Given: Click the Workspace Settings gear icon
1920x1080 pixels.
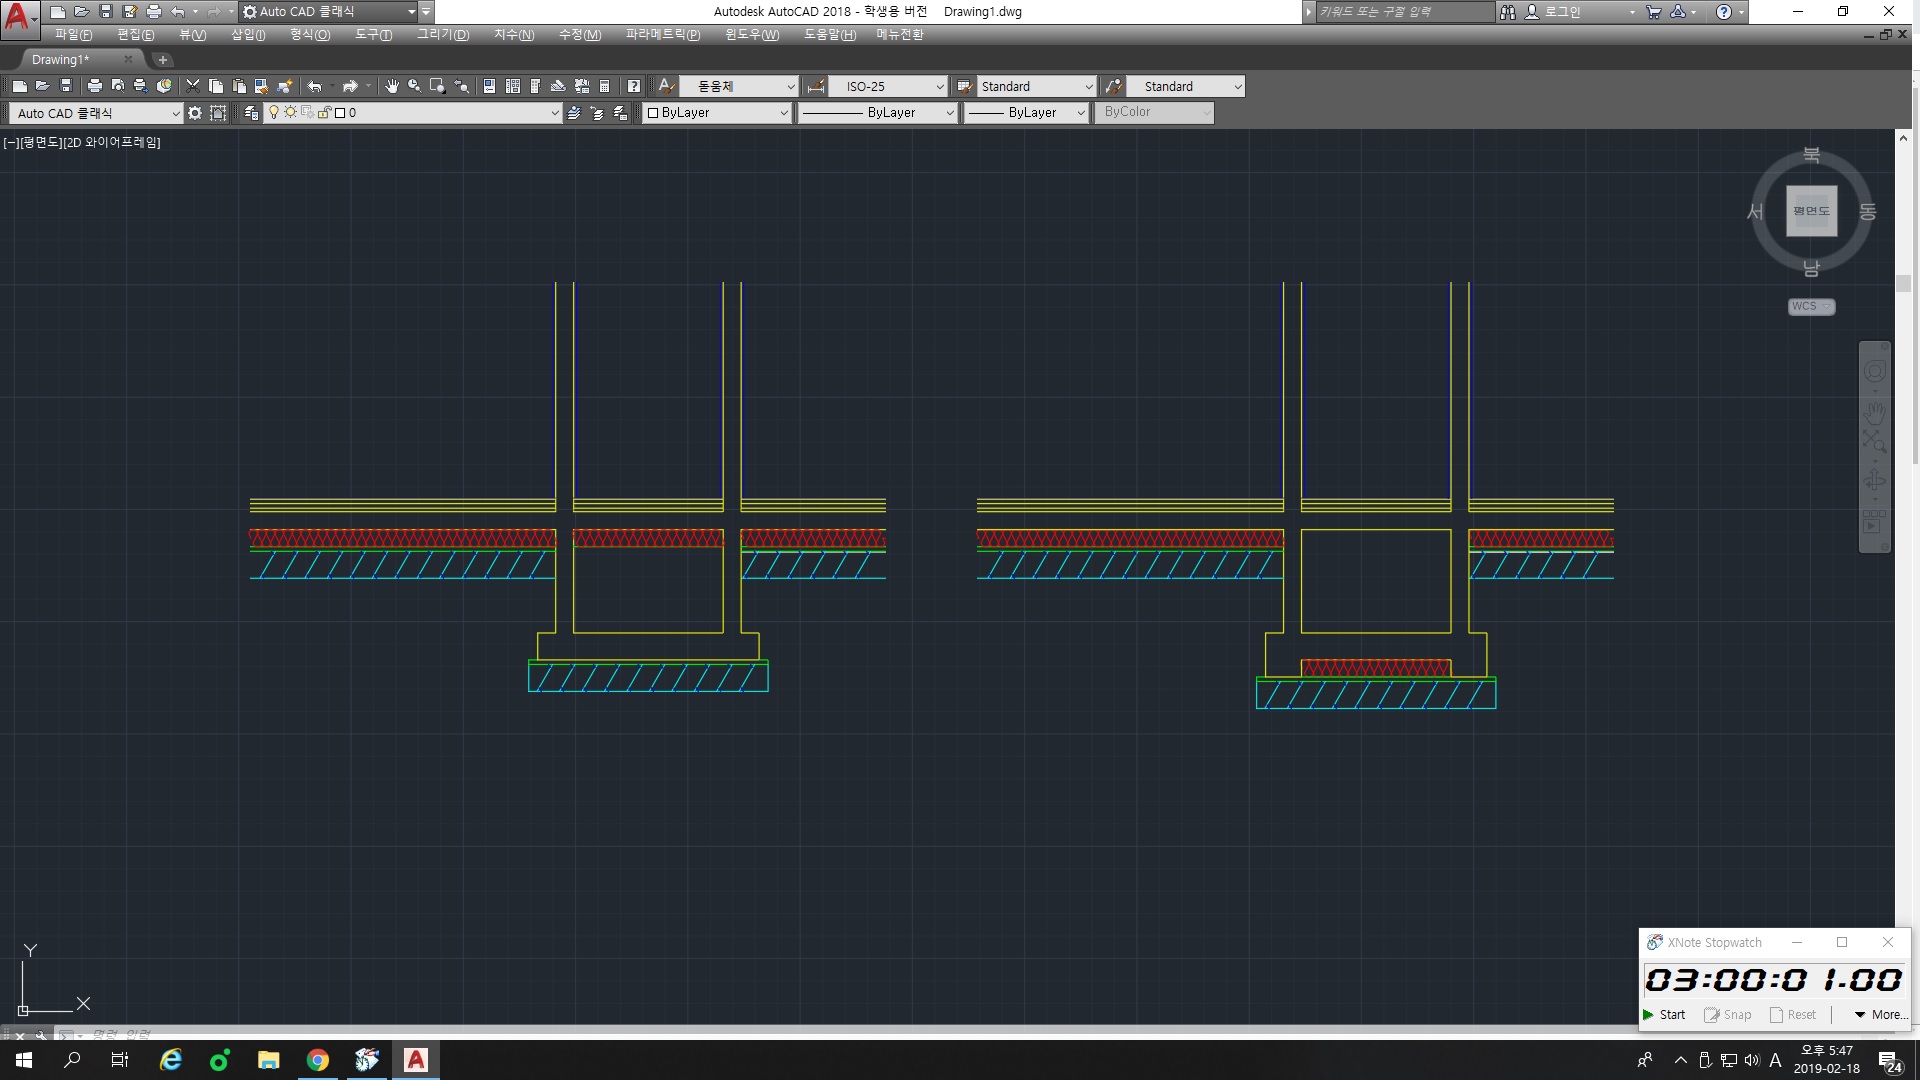Looking at the screenshot, I should click(195, 113).
